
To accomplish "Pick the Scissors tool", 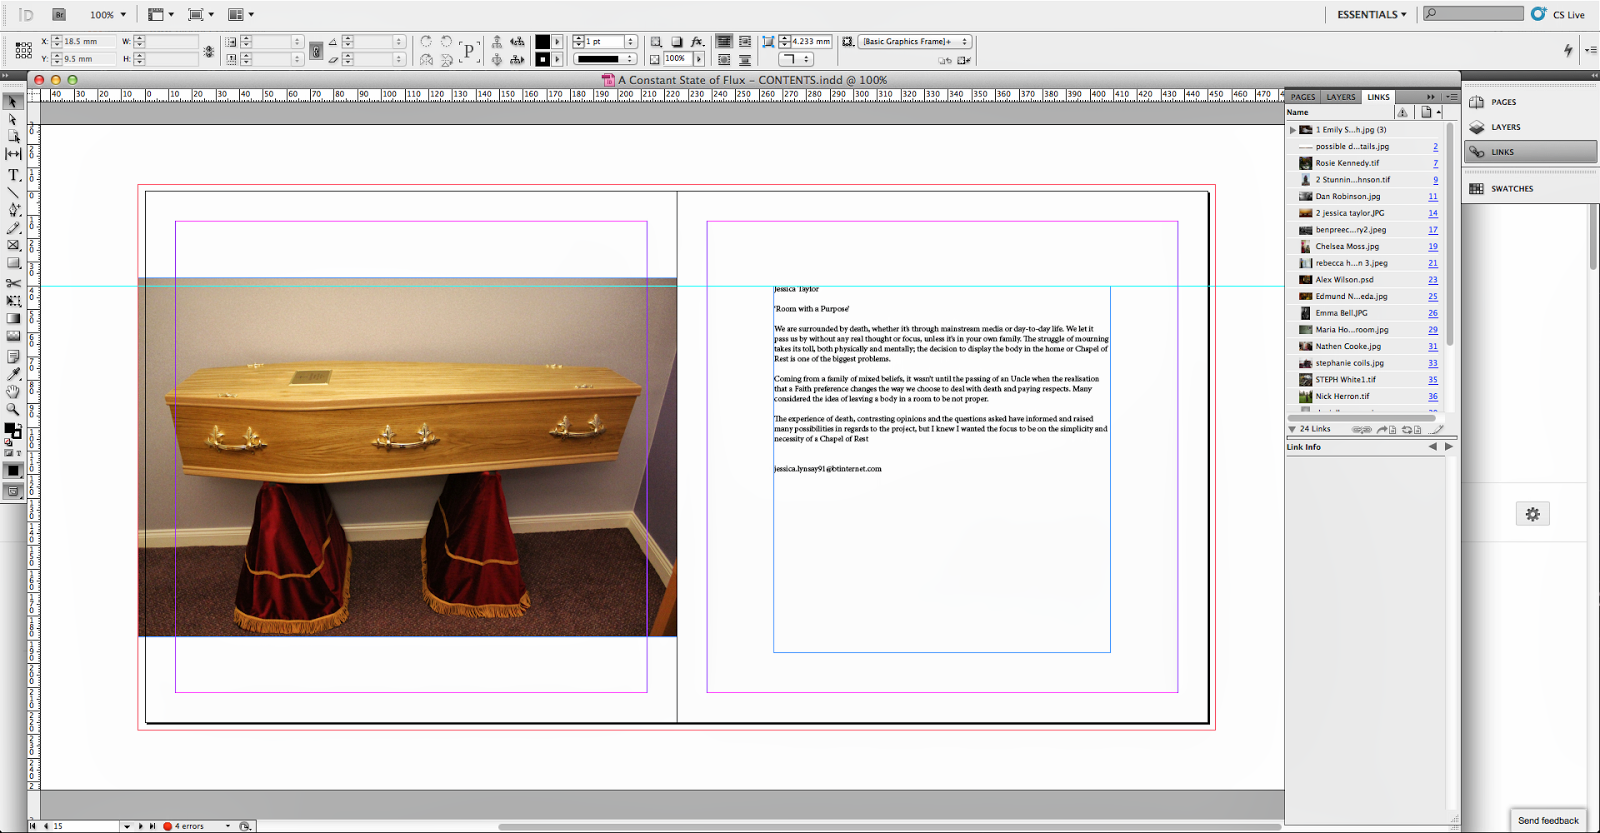I will tap(13, 283).
